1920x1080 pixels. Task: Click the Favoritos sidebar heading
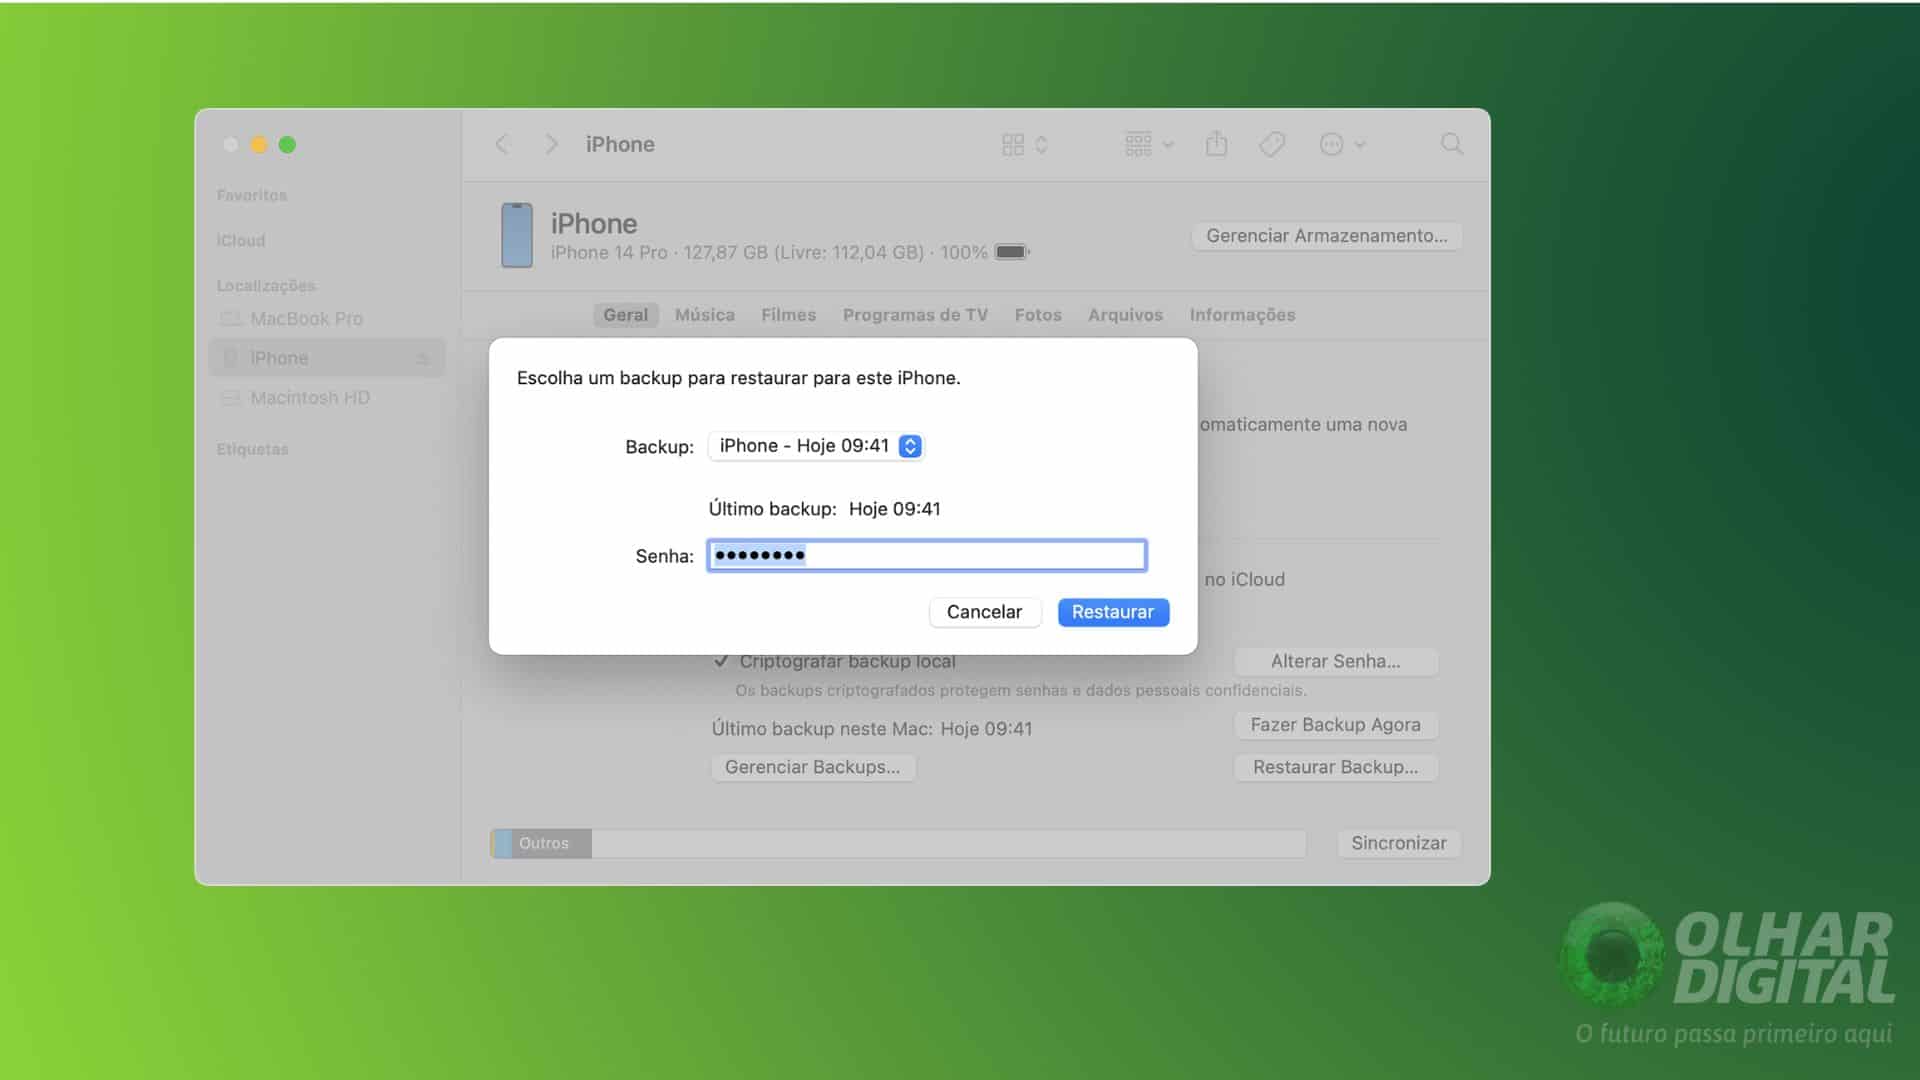pos(252,195)
